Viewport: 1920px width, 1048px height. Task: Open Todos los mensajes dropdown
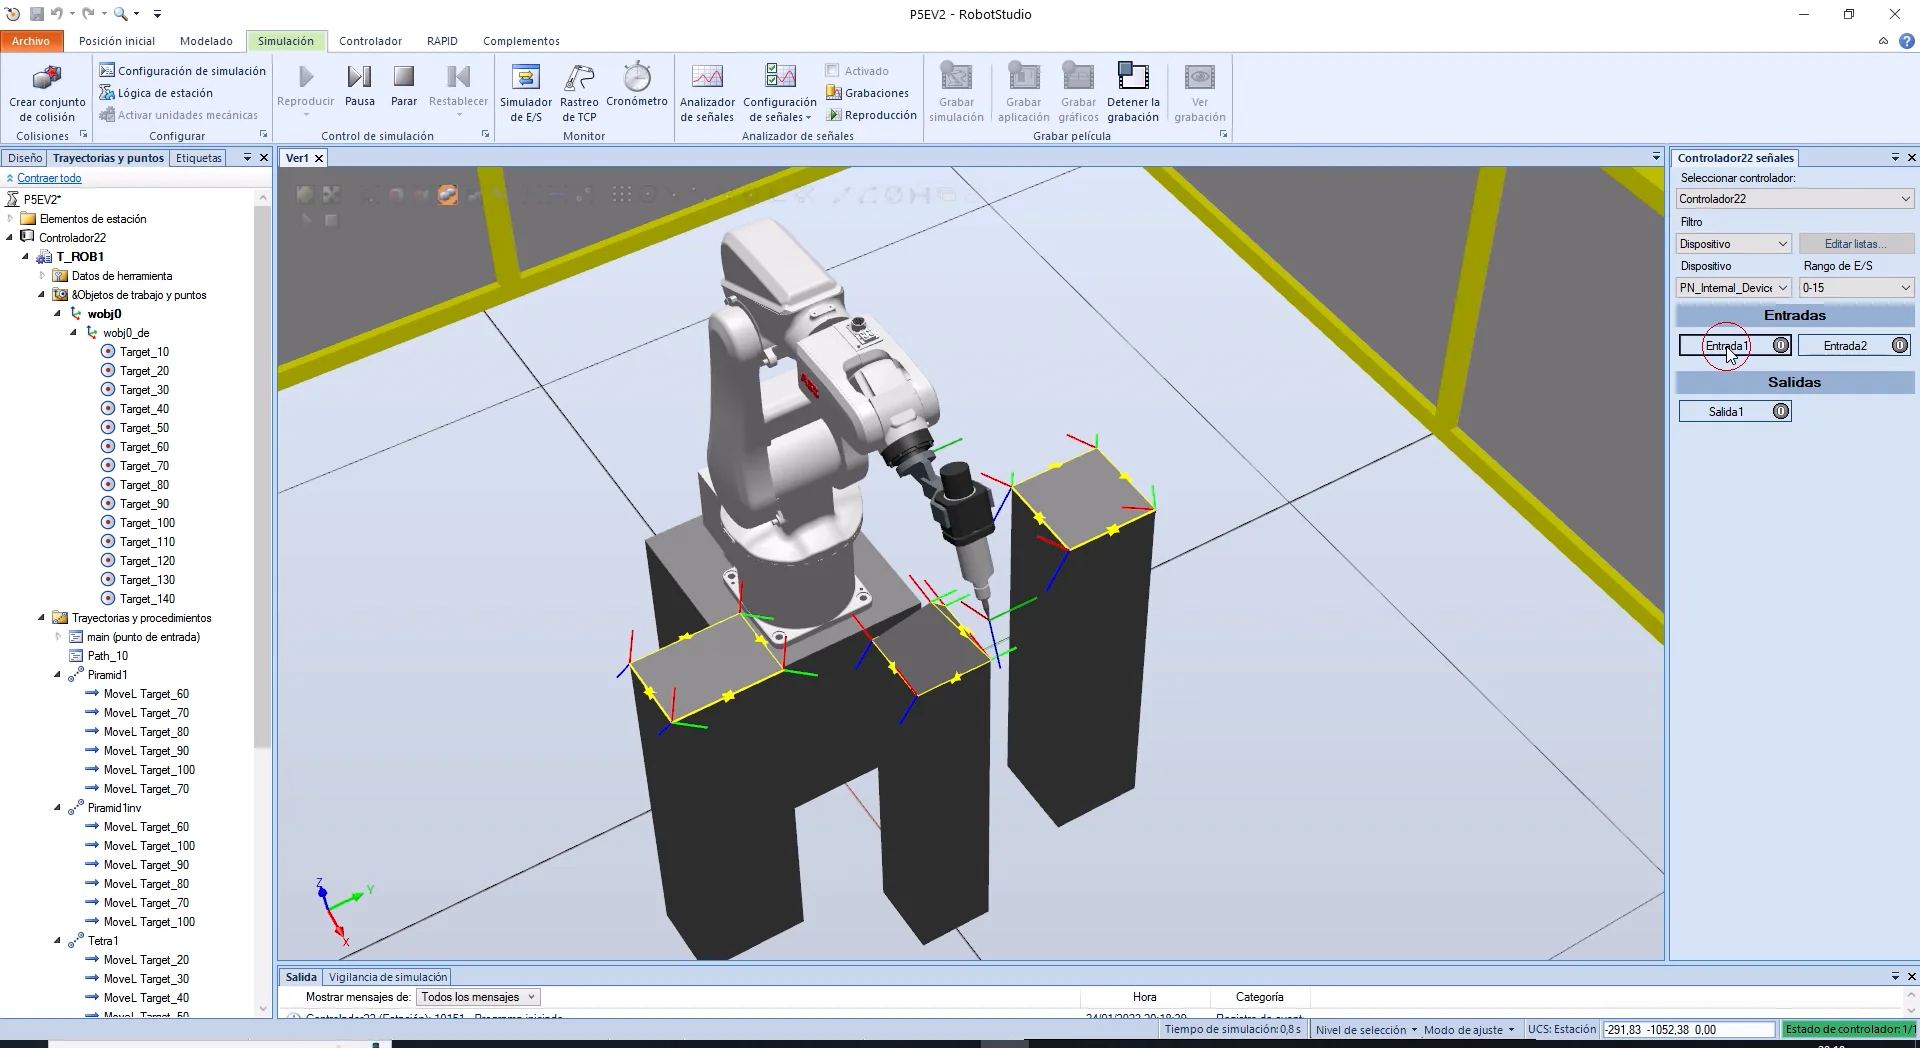point(478,997)
